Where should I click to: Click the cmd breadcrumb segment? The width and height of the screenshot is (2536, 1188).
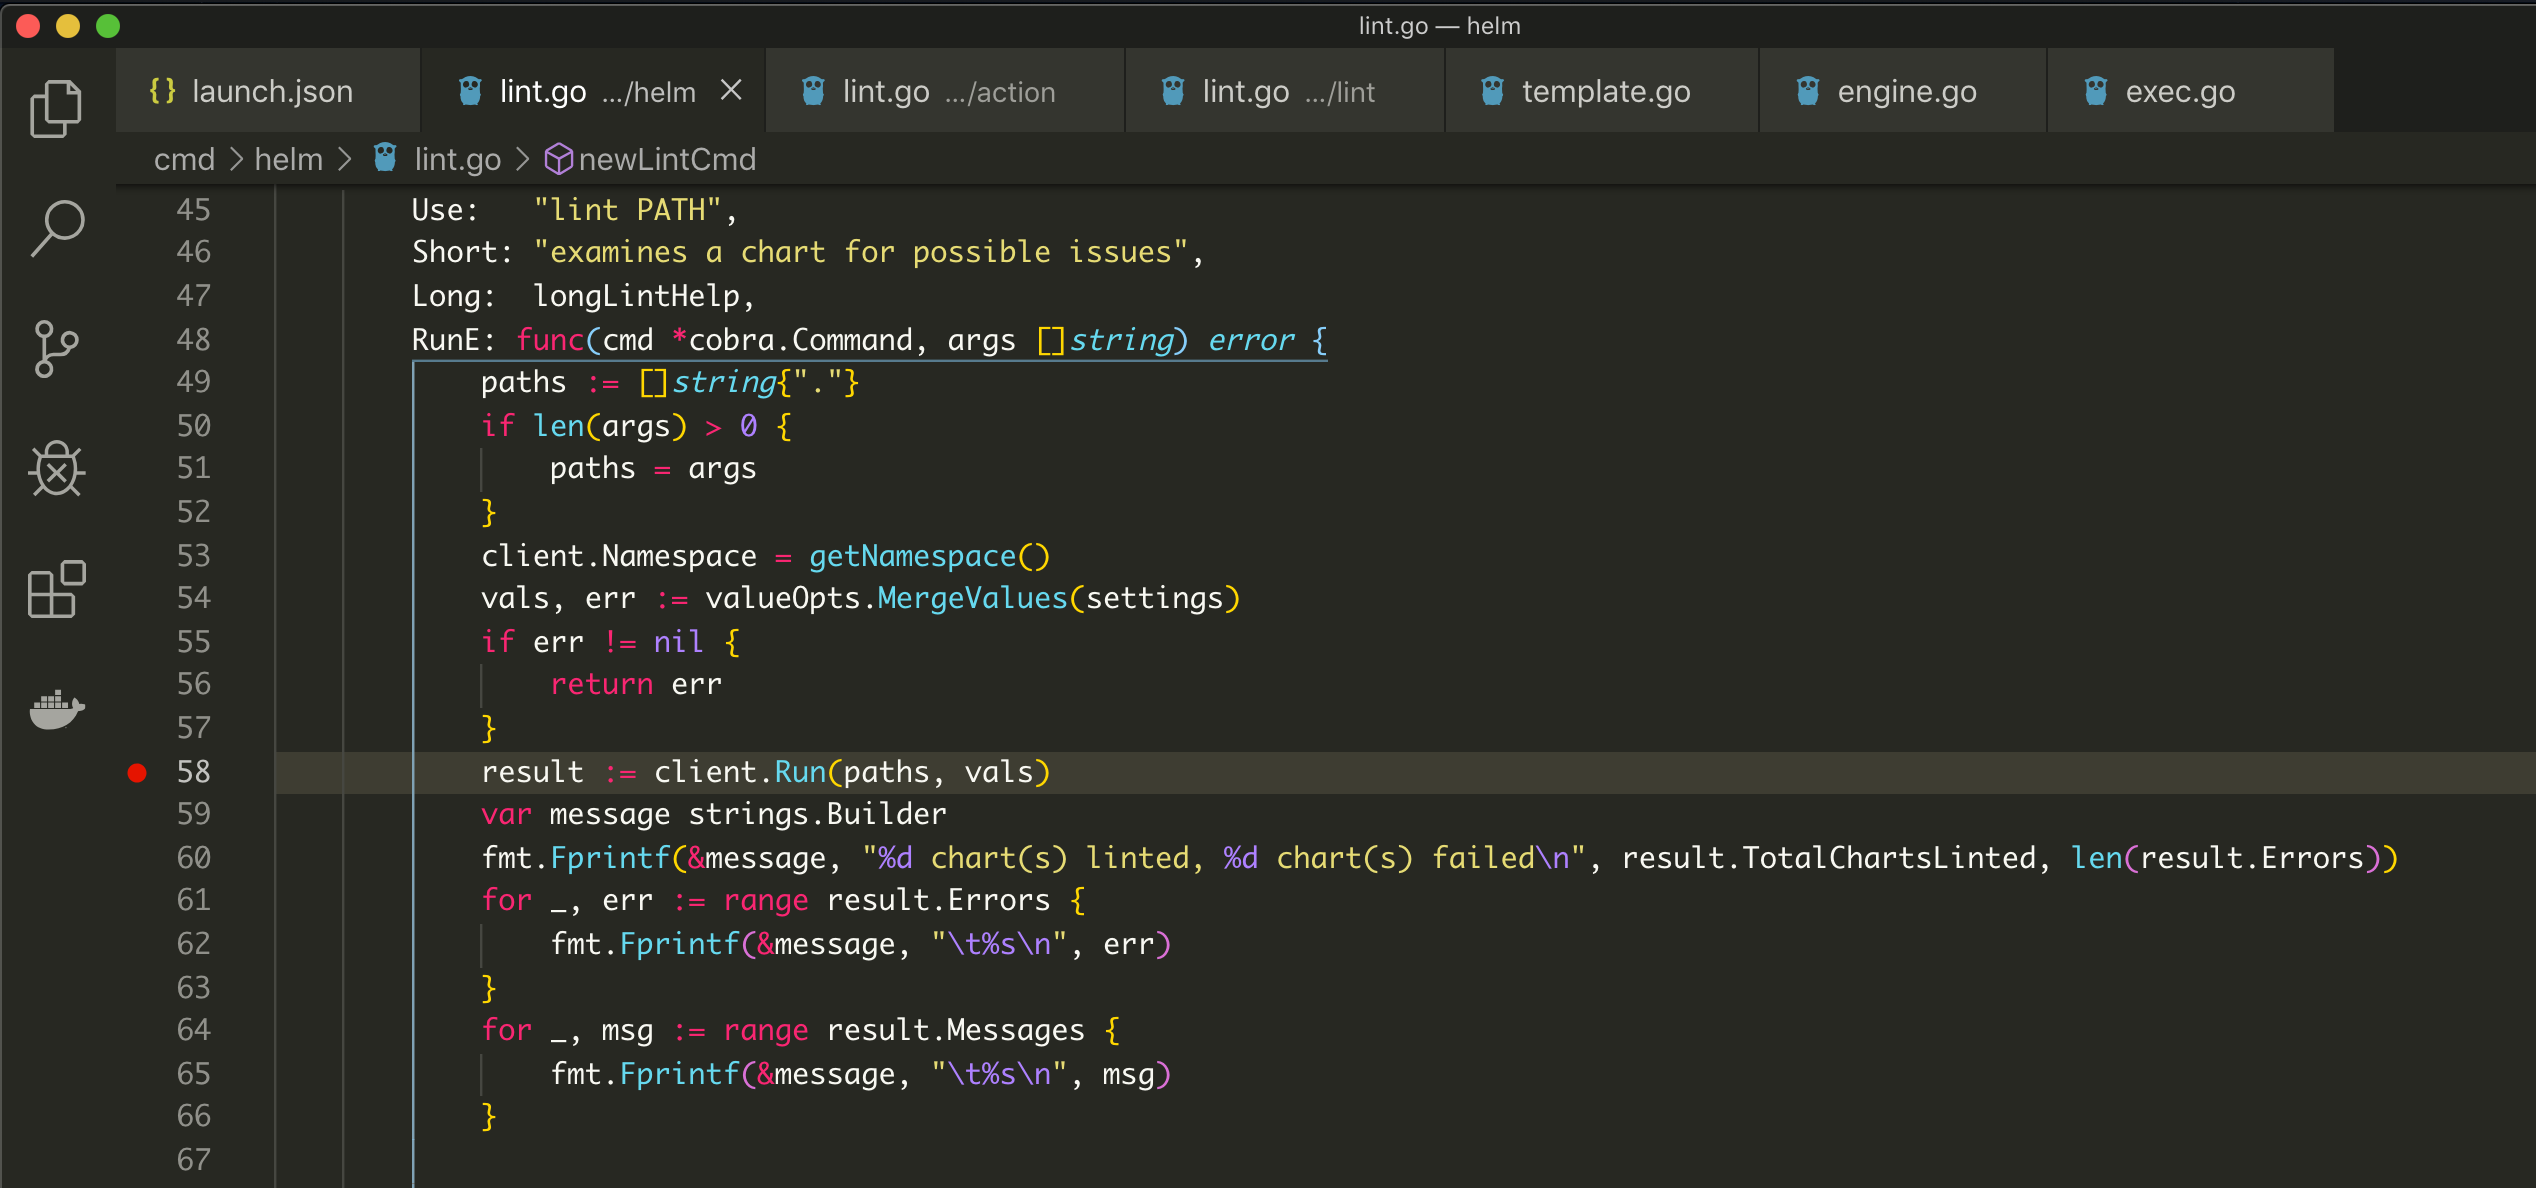185,159
